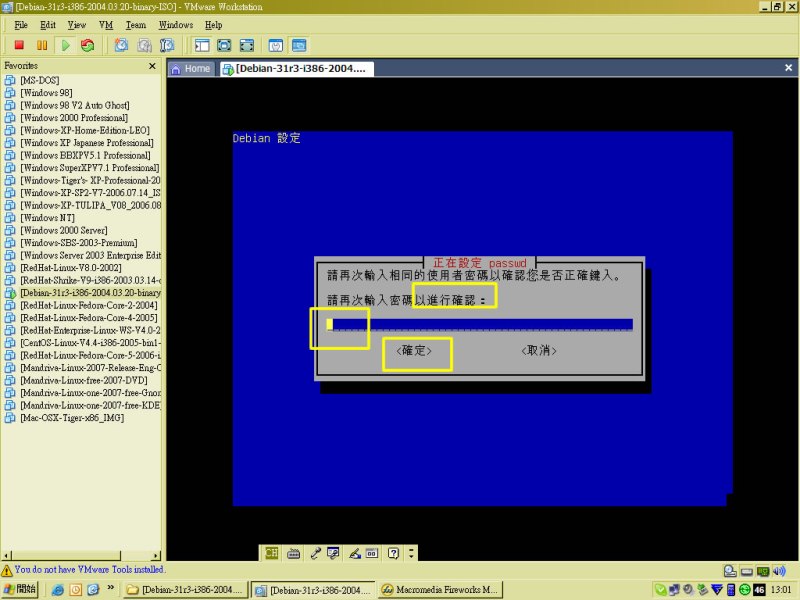Select [Windows 2000 Professional] in Favorites
This screenshot has width=800, height=600.
[73, 117]
